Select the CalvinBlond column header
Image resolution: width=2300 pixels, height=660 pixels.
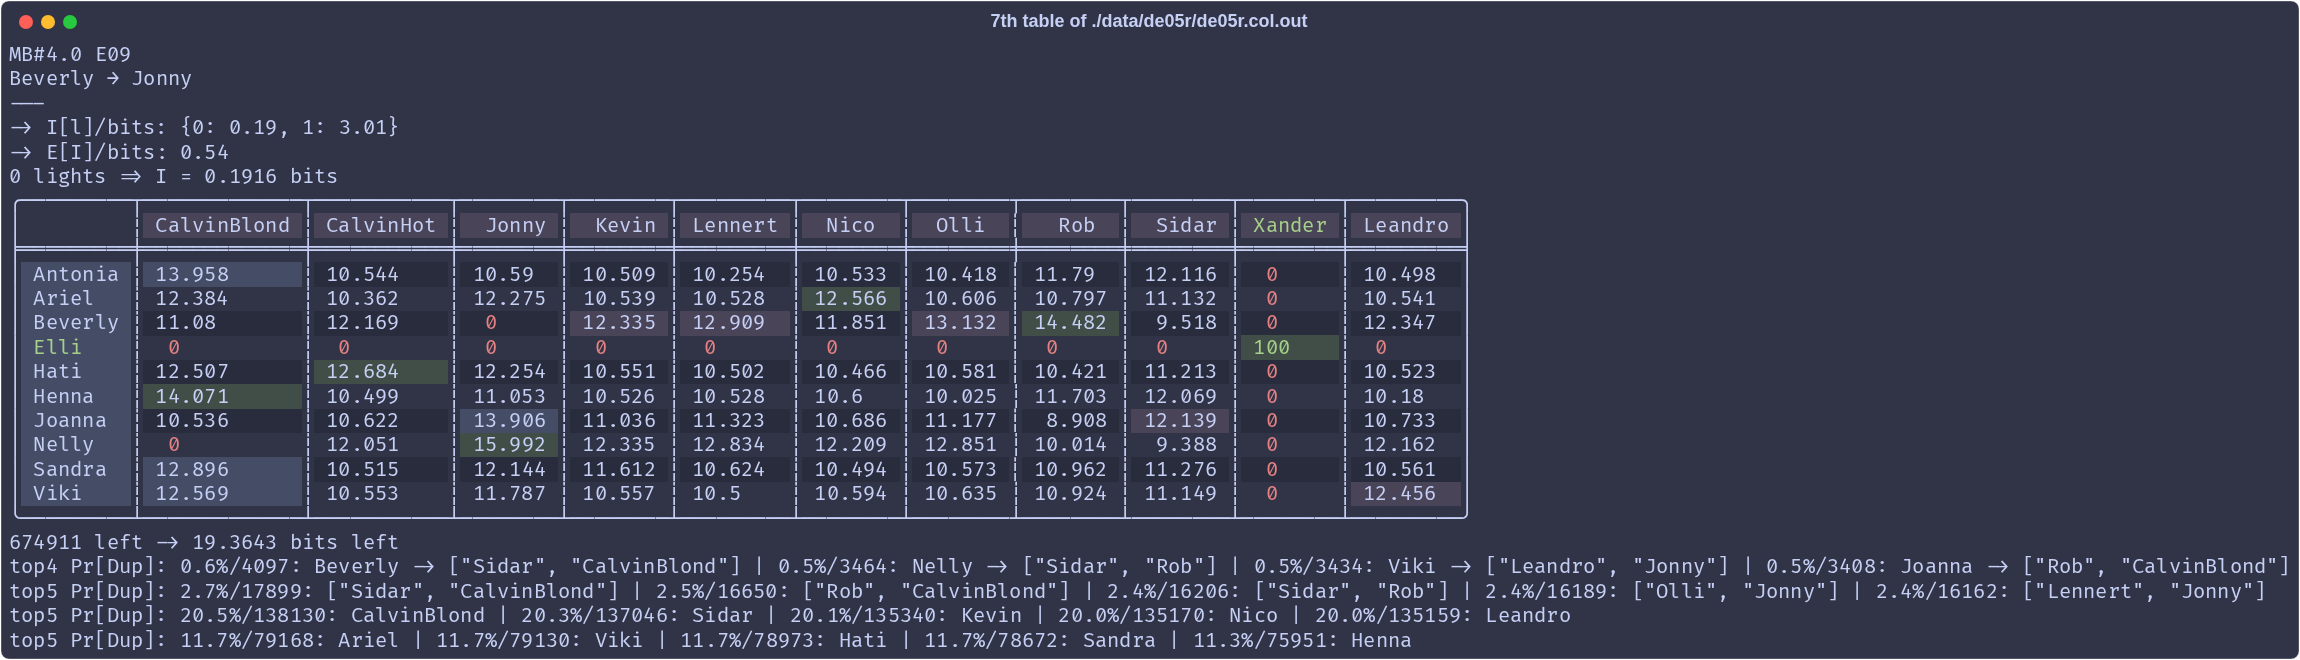tap(222, 226)
